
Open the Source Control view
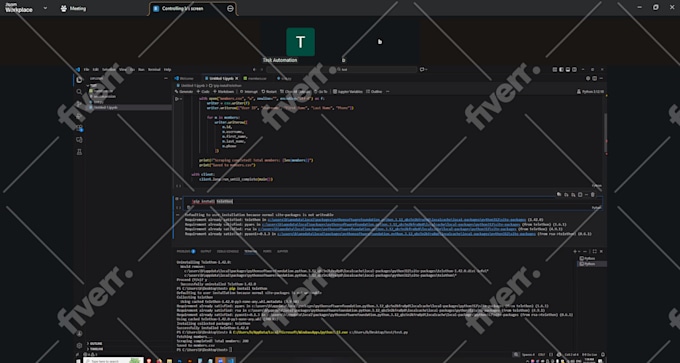click(x=79, y=104)
